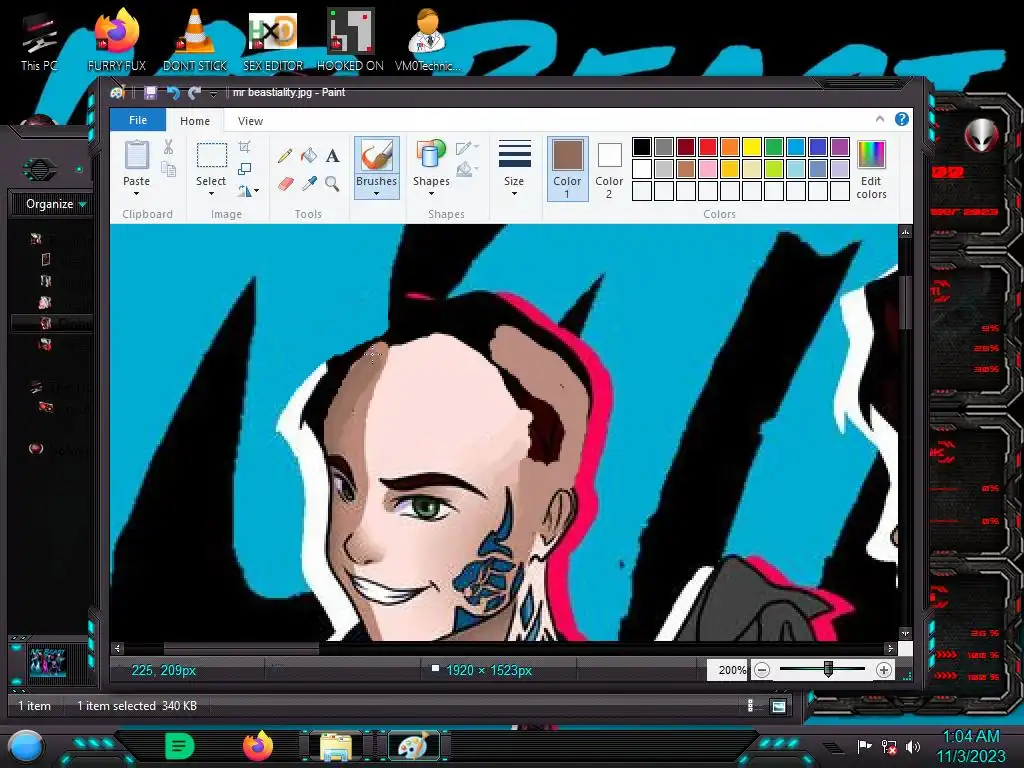Select the Color picker eyedropper tool
This screenshot has height=768, width=1024.
(x=309, y=184)
